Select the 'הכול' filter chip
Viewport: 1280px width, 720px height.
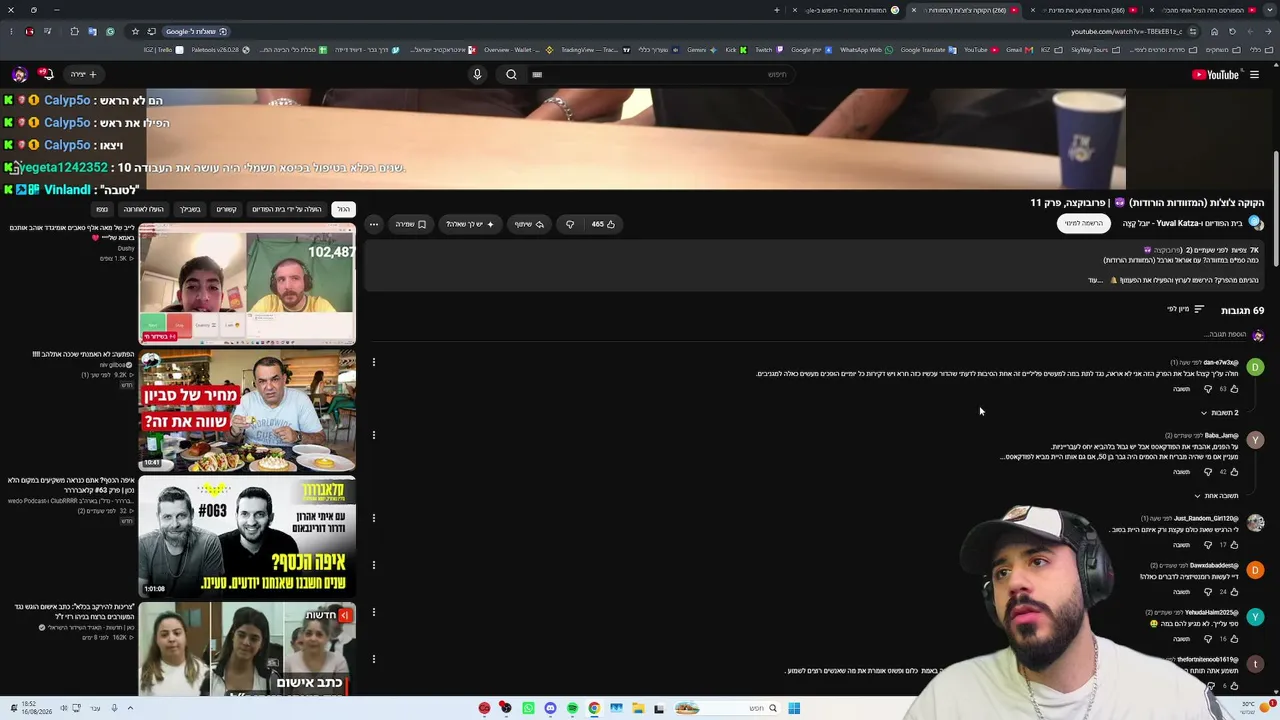pos(343,209)
